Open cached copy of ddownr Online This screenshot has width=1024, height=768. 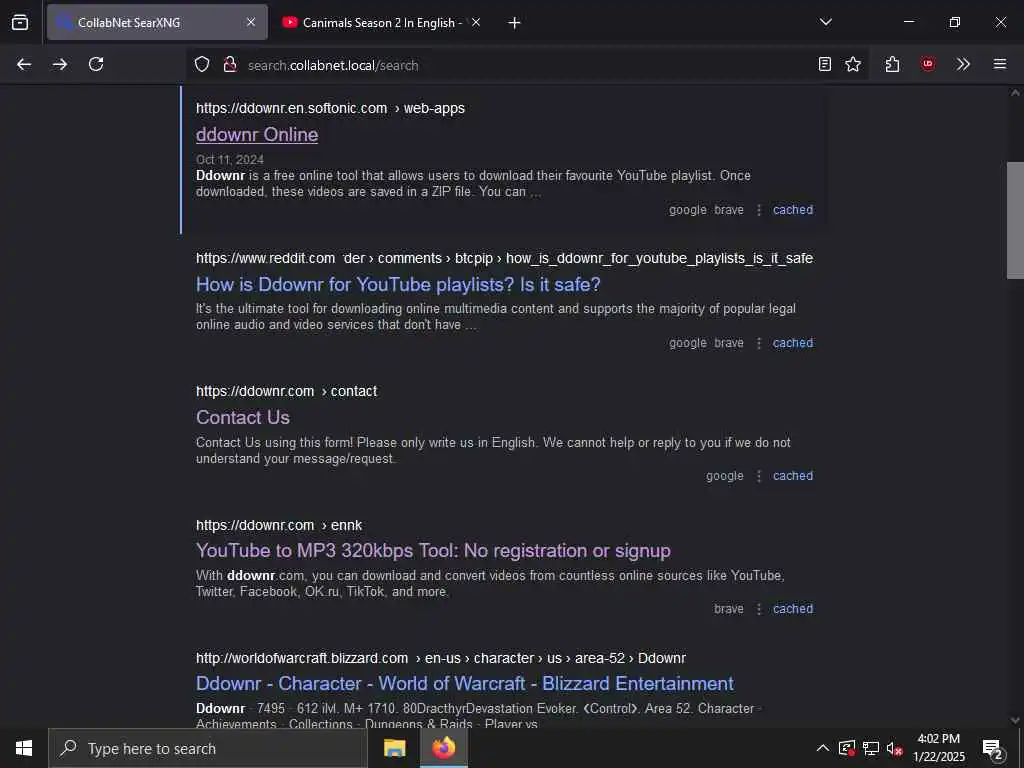click(793, 210)
